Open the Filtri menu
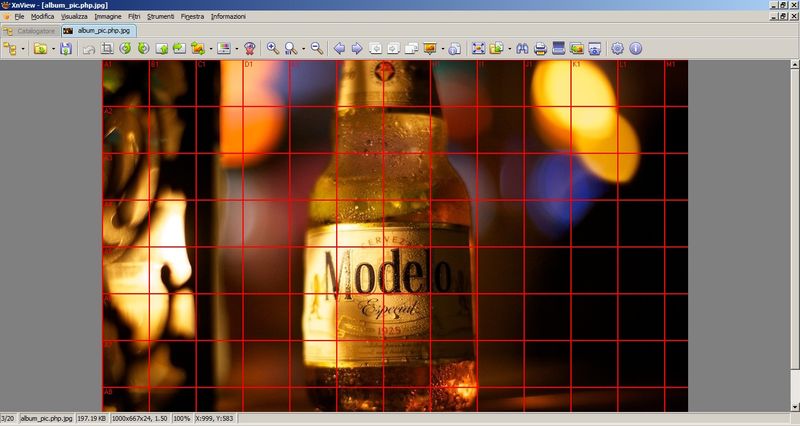Screen dimensions: 800x426 pos(134,16)
